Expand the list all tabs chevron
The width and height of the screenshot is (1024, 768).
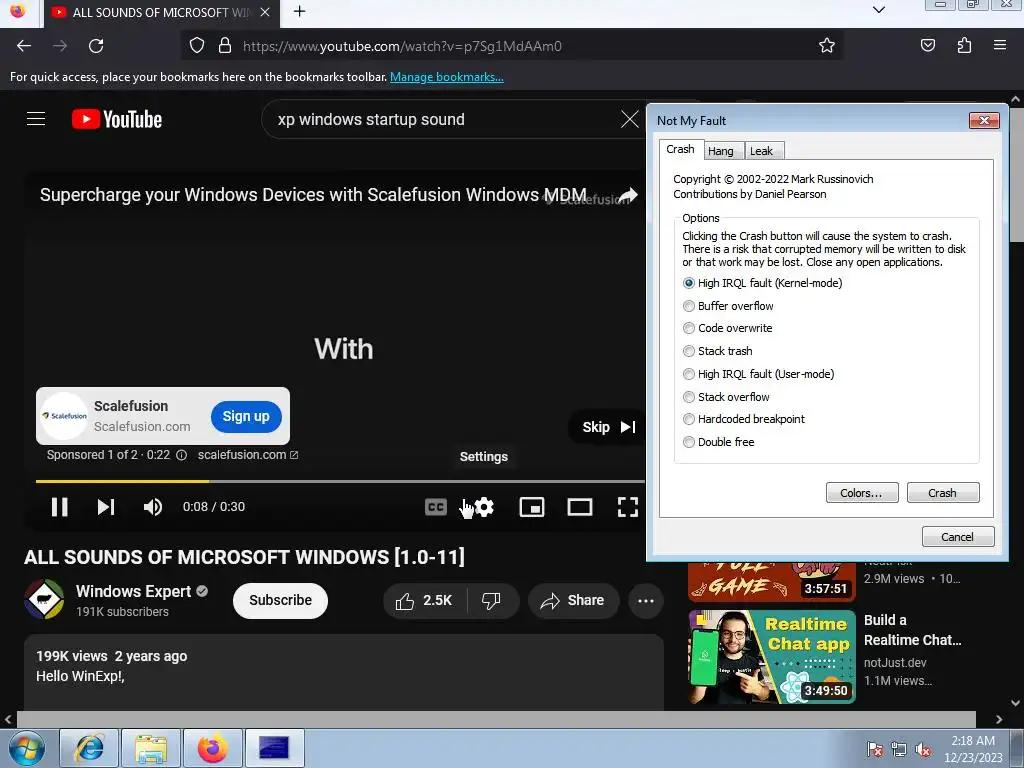pos(879,10)
